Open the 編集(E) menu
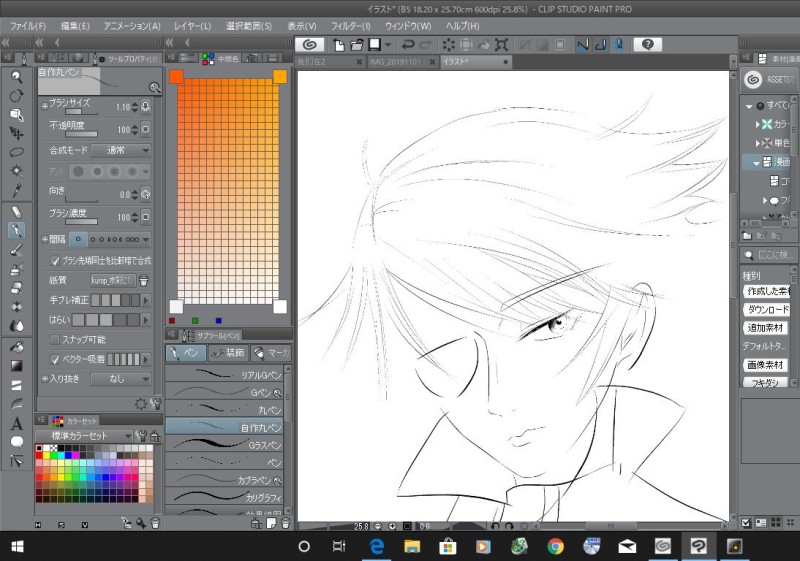This screenshot has width=800, height=561. click(x=75, y=26)
